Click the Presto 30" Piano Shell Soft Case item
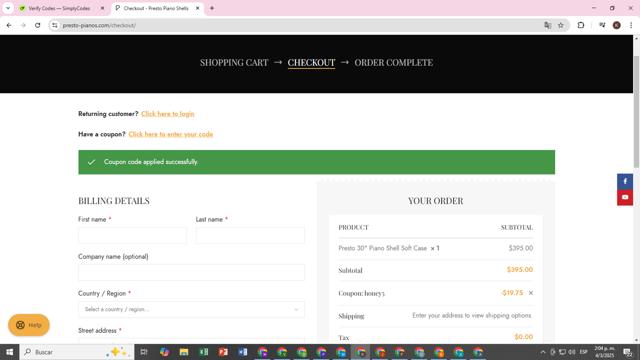This screenshot has width=640, height=360. pos(382,248)
